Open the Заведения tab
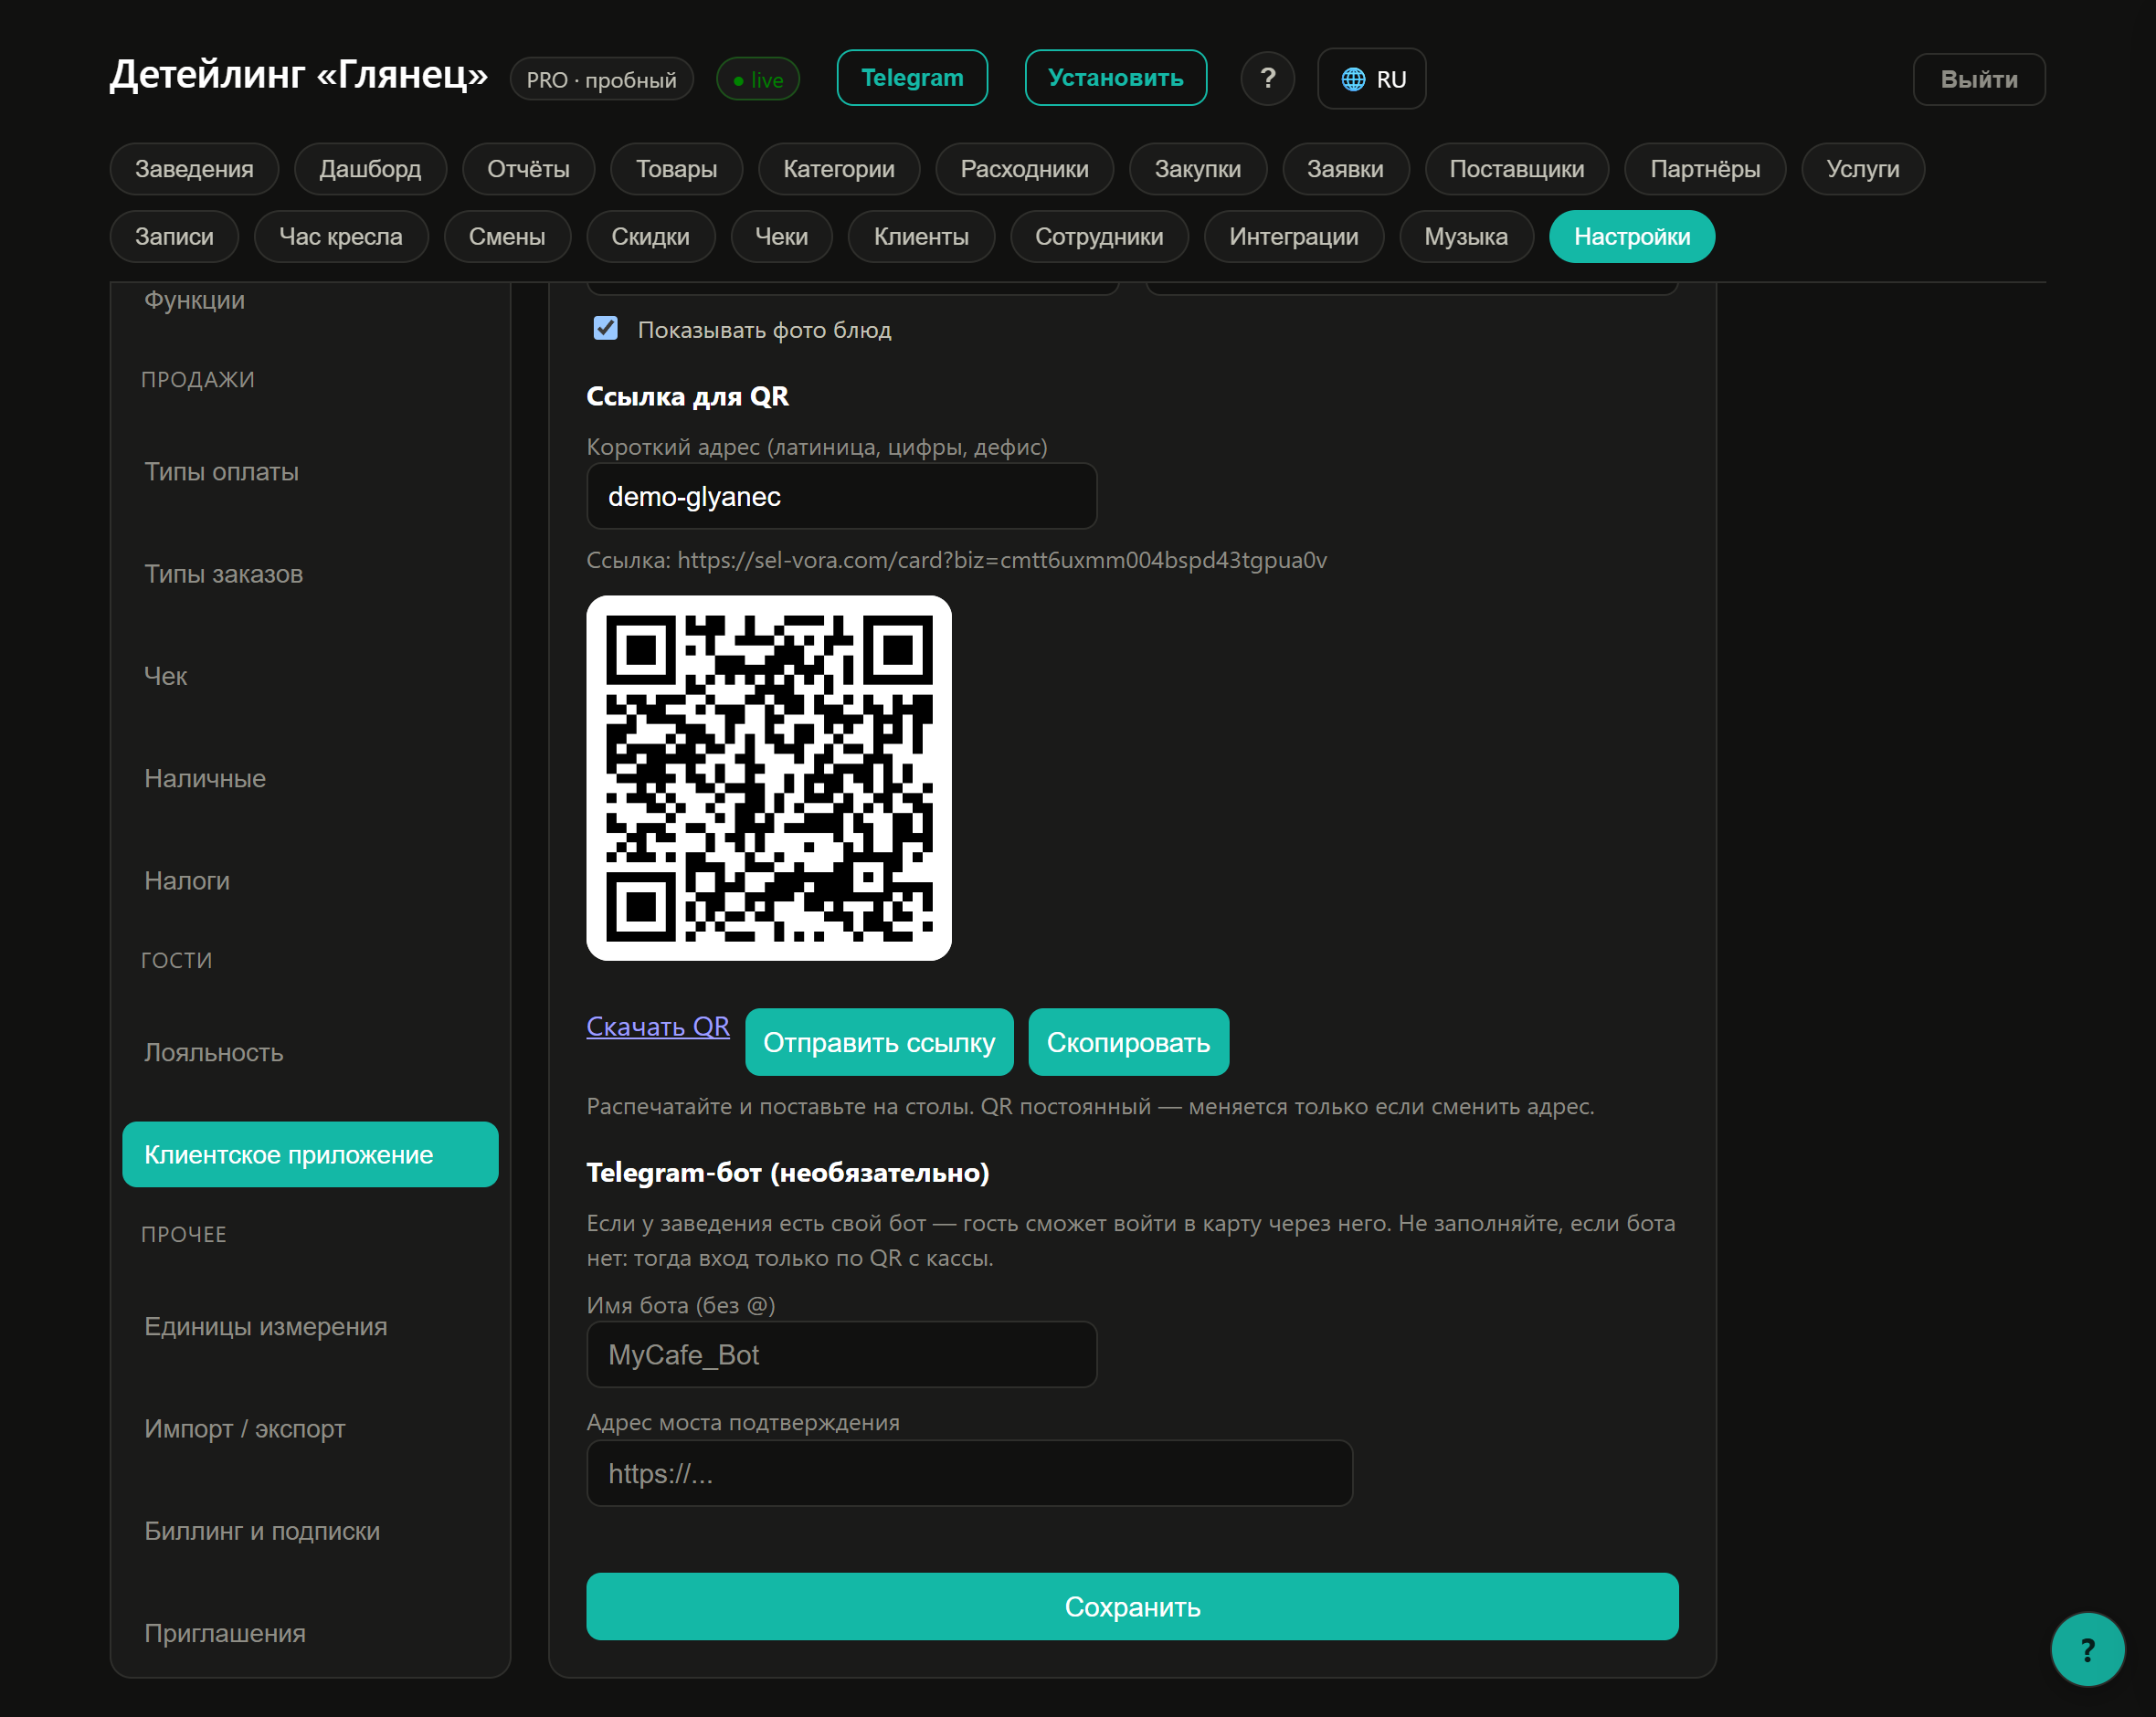Image resolution: width=2156 pixels, height=1717 pixels. click(x=194, y=169)
